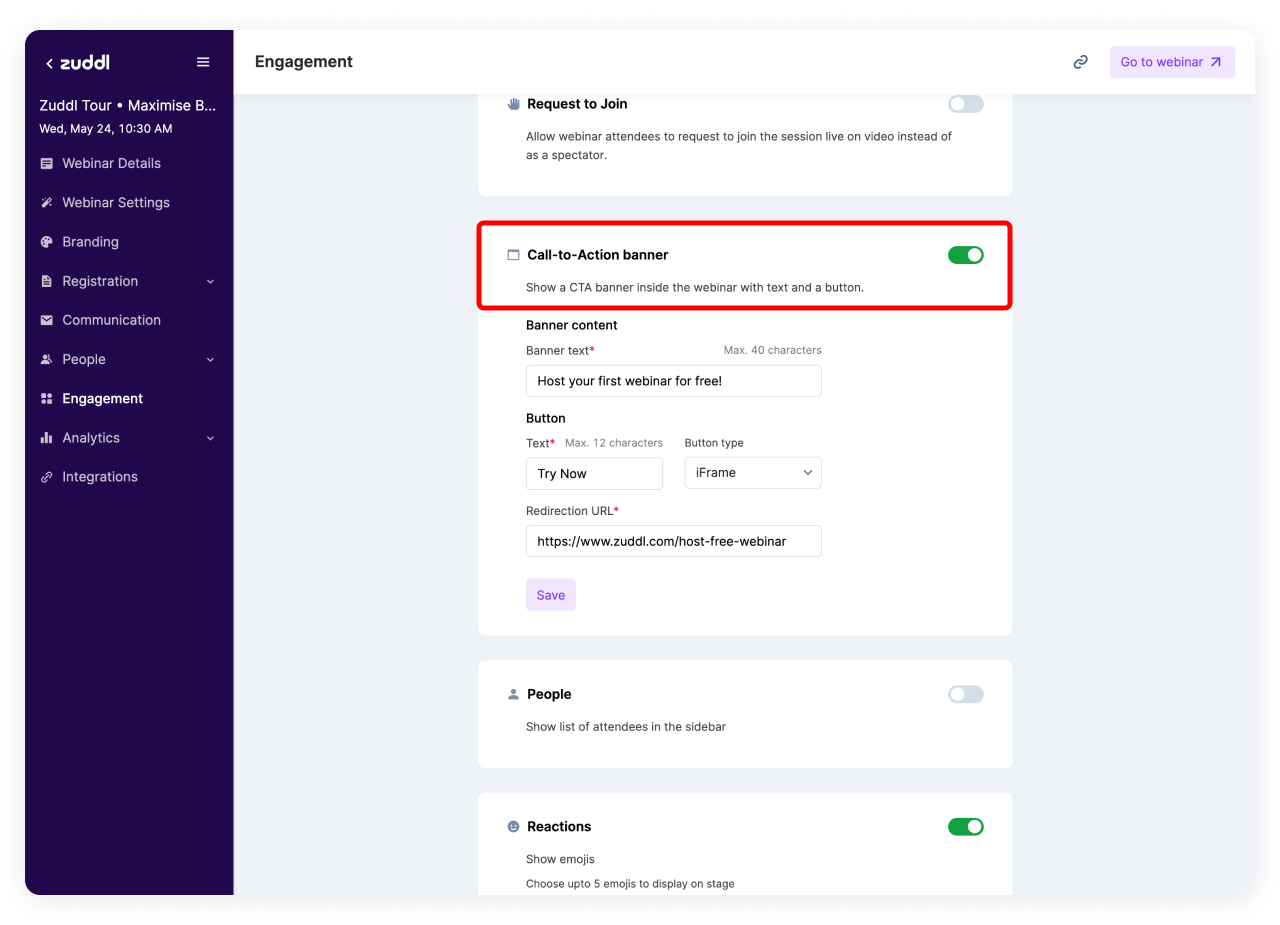Enable the People sidebar list toggle

pos(965,694)
